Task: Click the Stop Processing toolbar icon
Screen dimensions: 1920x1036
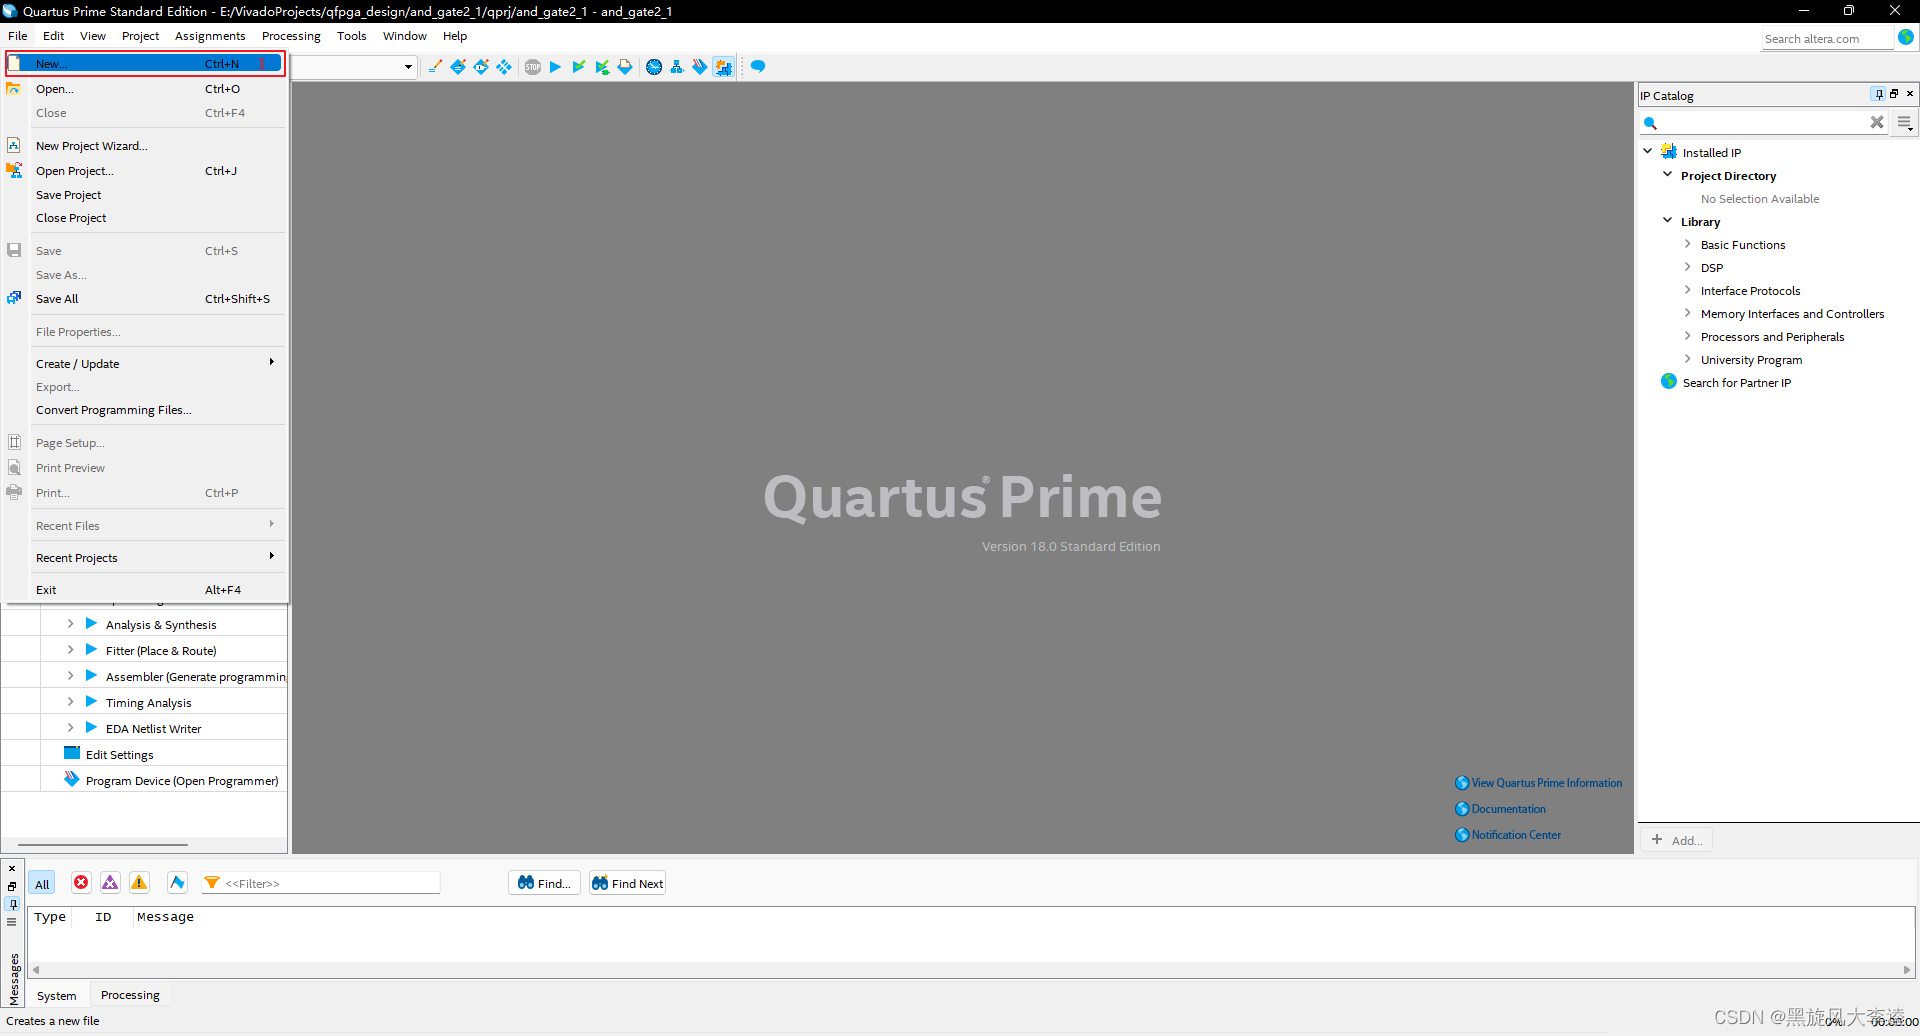Action: tap(533, 67)
